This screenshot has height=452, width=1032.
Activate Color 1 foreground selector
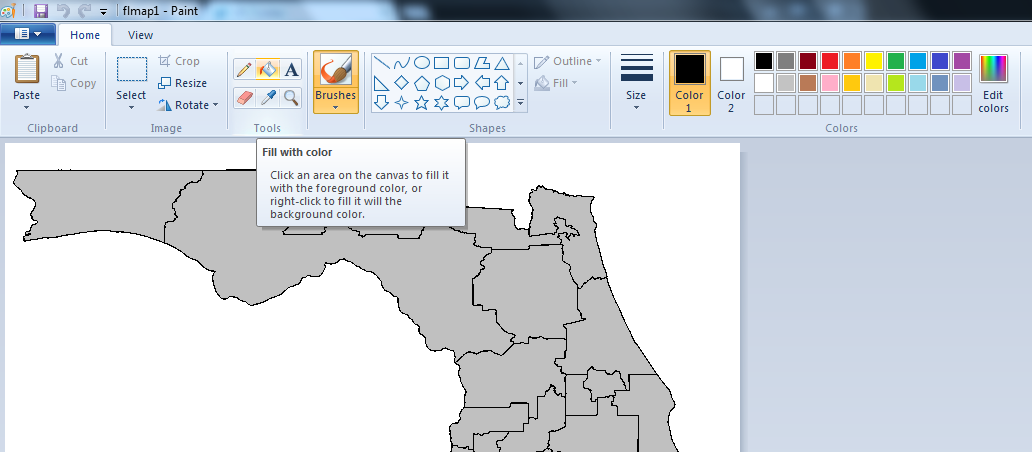(690, 83)
